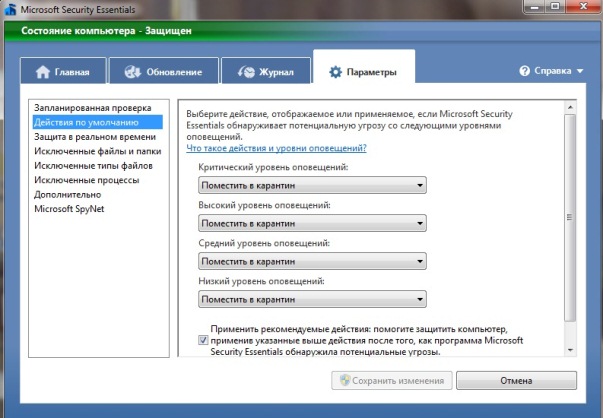Expand the Справка dropdown arrow

pos(580,71)
